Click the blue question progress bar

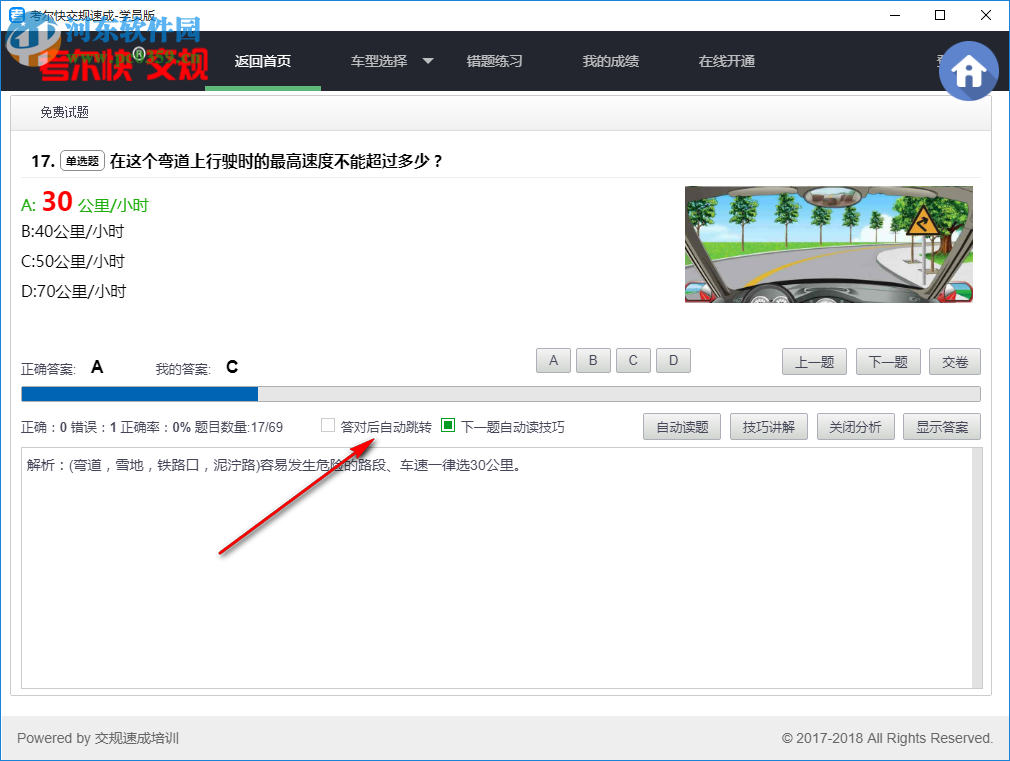point(139,394)
